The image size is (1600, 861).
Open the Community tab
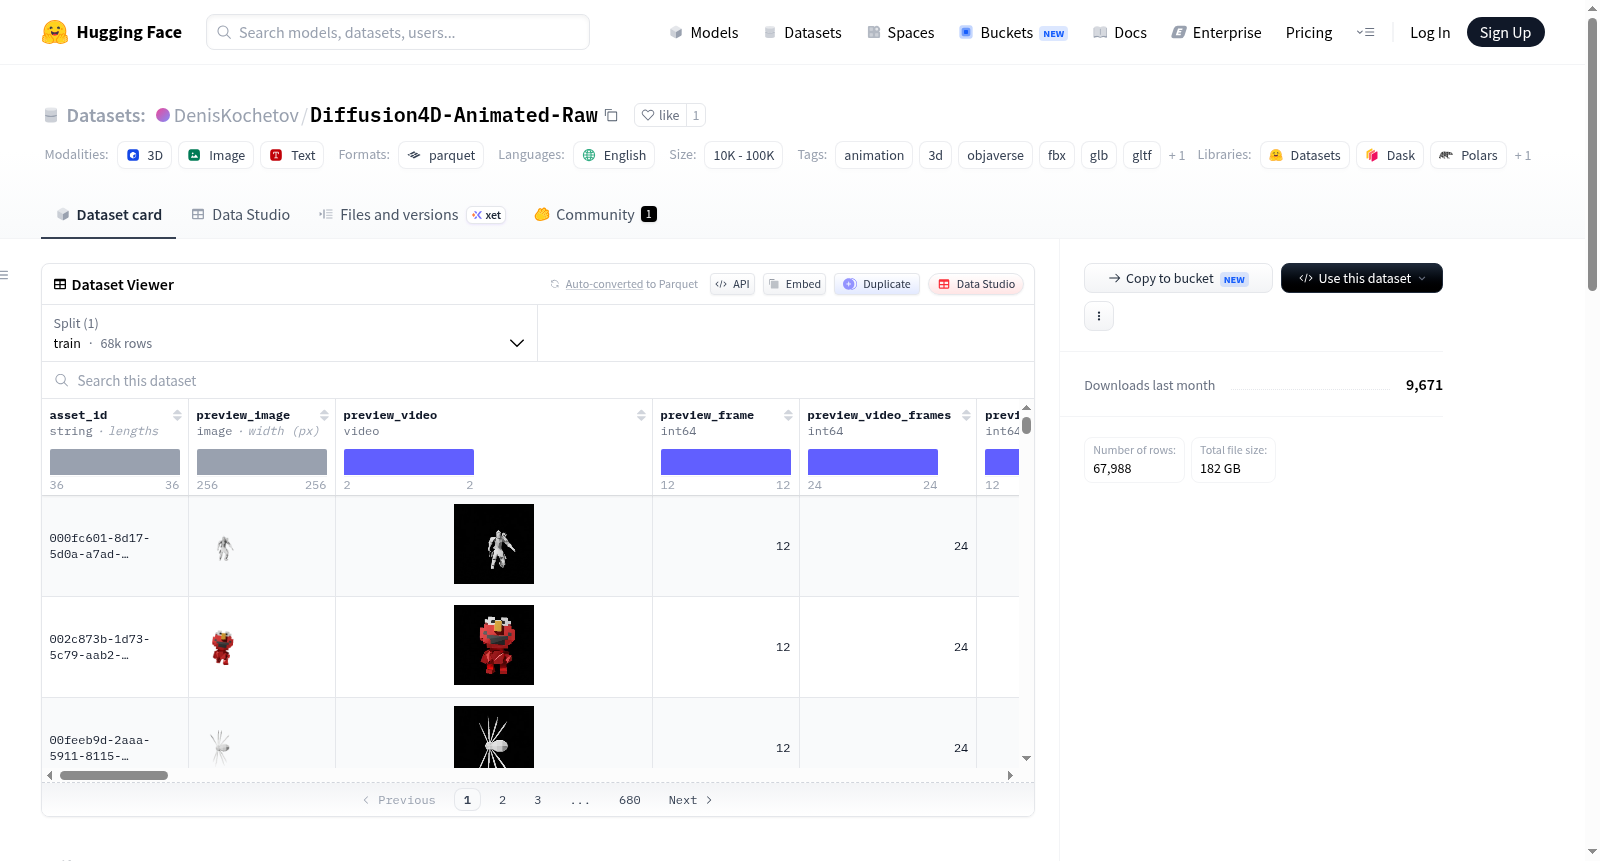[x=595, y=215]
